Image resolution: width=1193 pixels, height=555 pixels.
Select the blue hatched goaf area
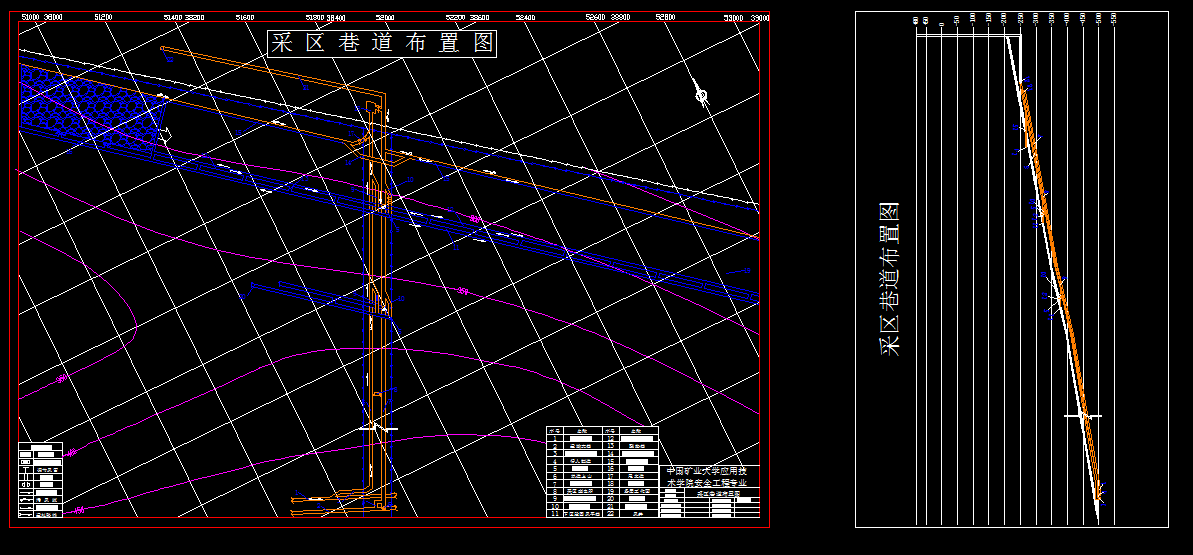pyautogui.click(x=91, y=110)
